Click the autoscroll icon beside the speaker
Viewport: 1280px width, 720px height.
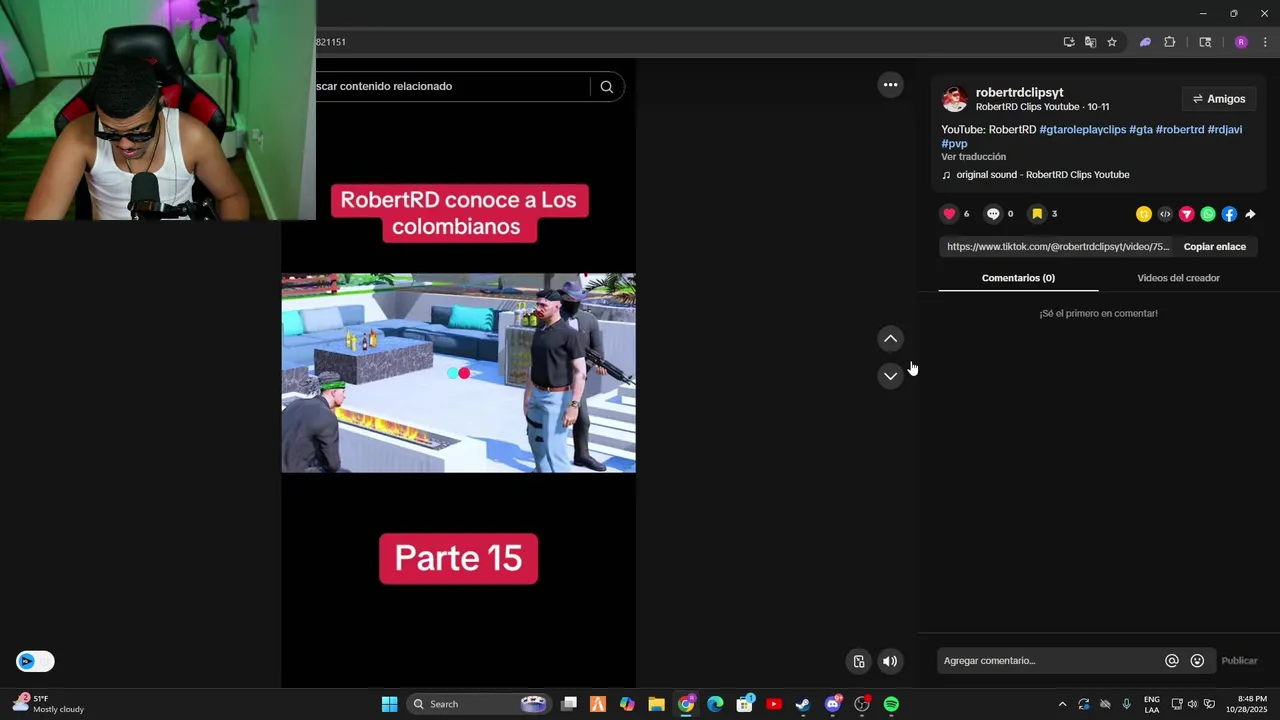point(858,661)
